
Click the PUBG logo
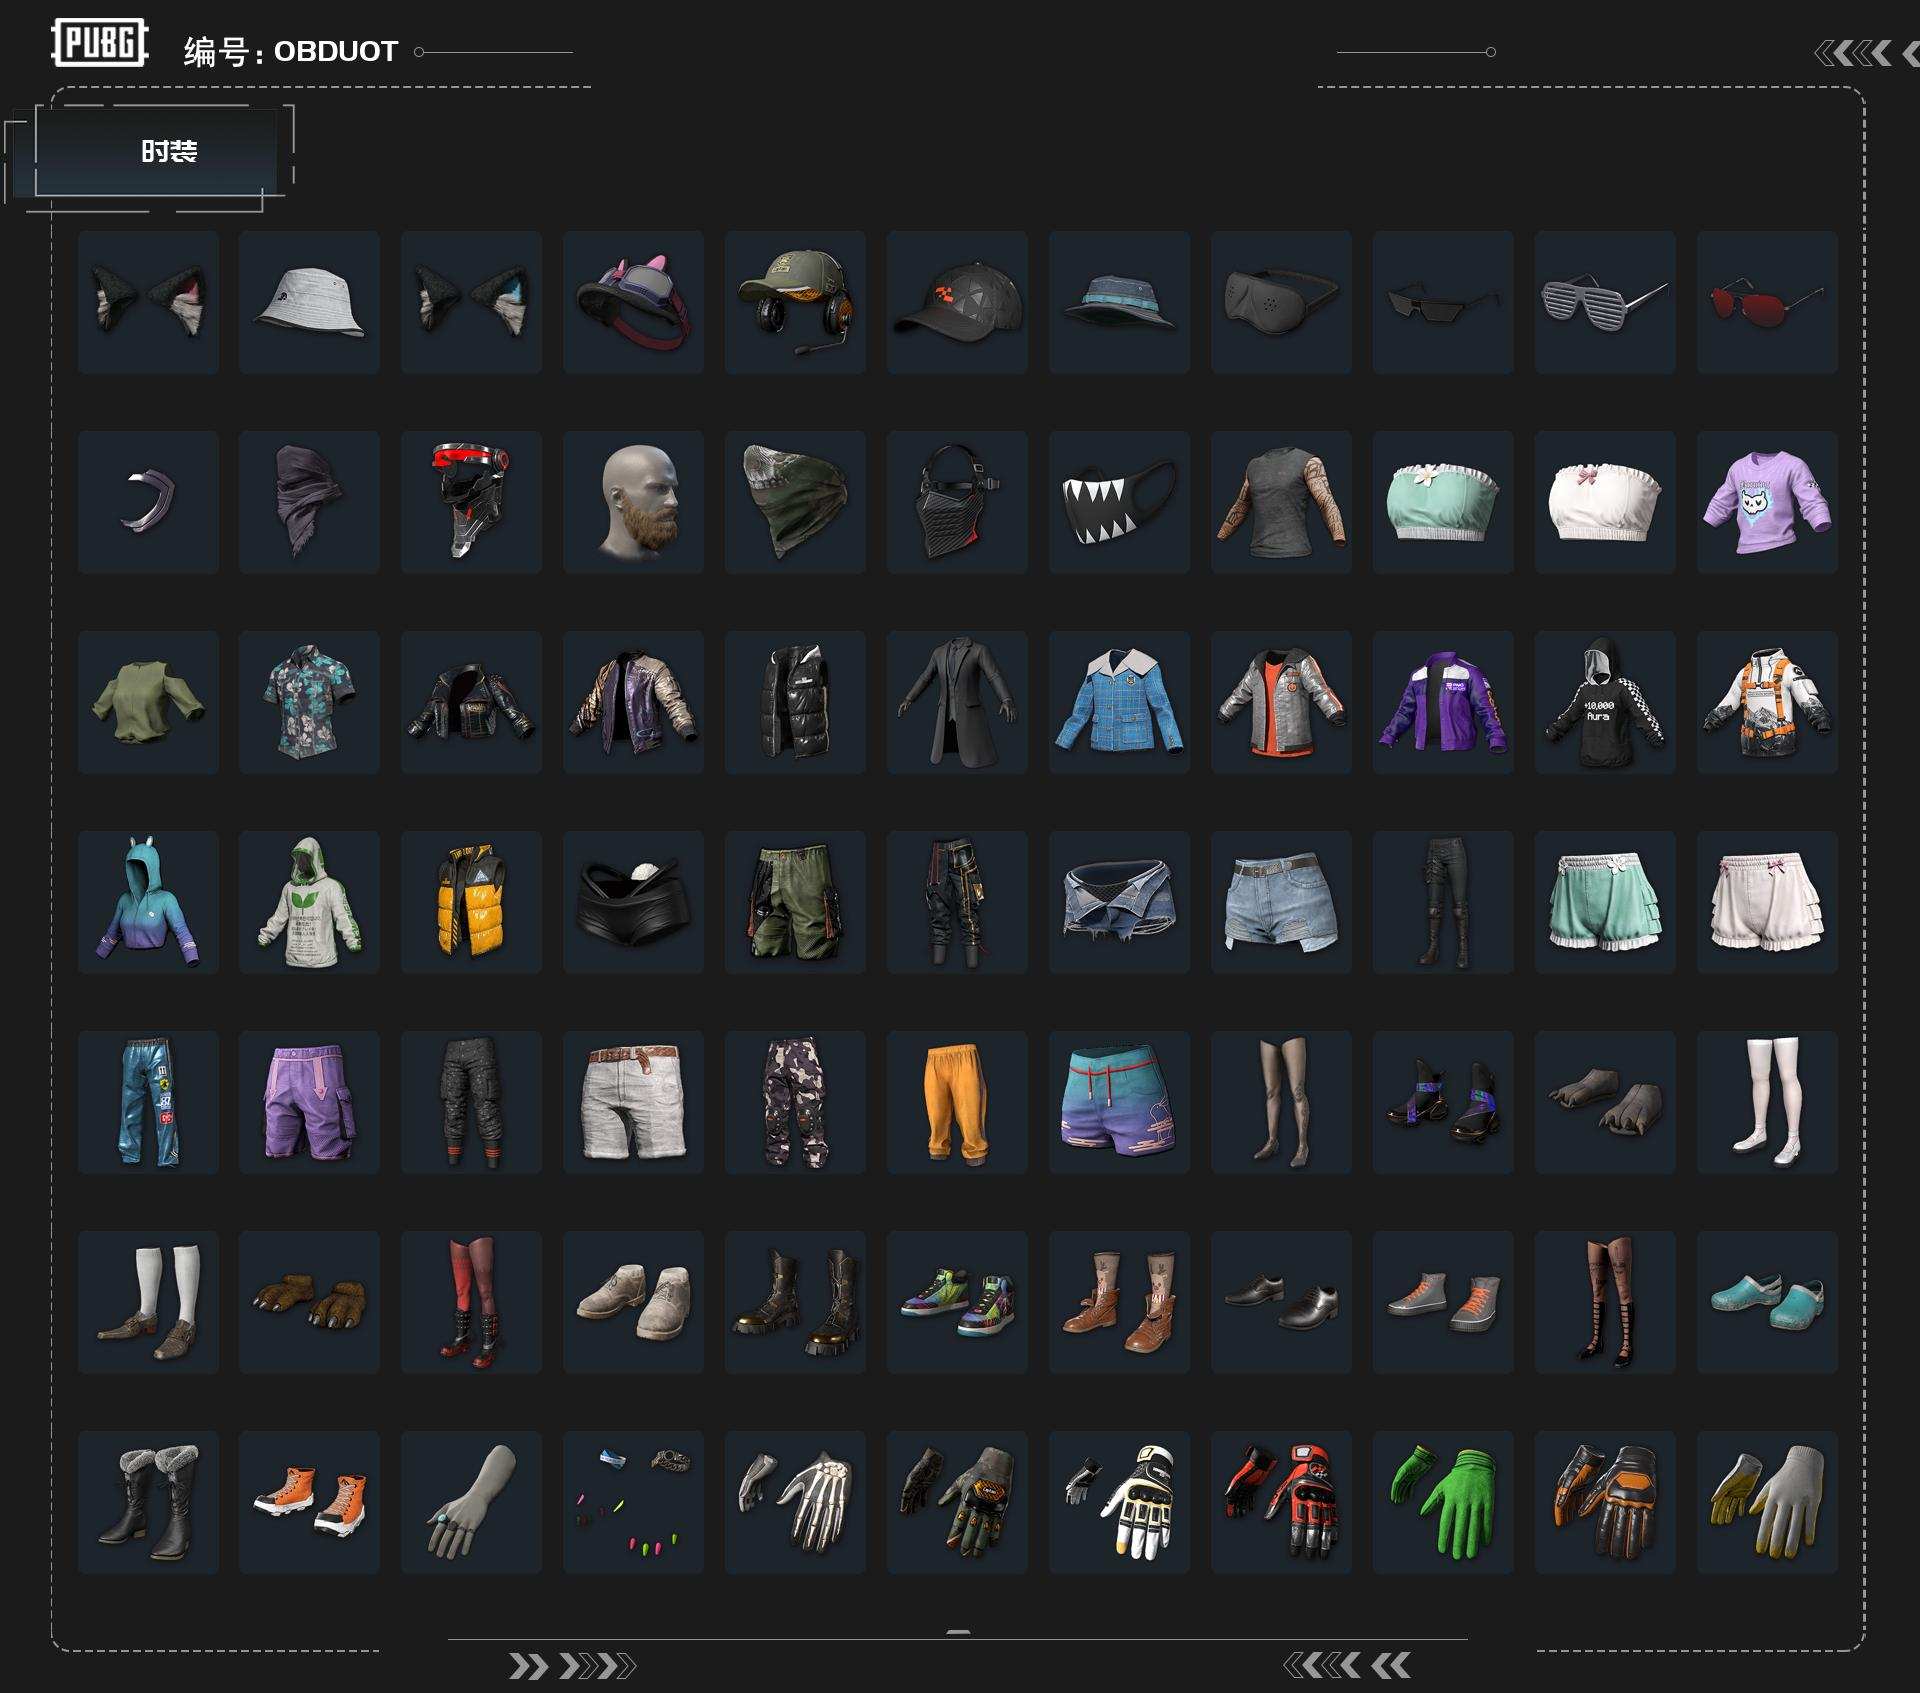[100, 43]
